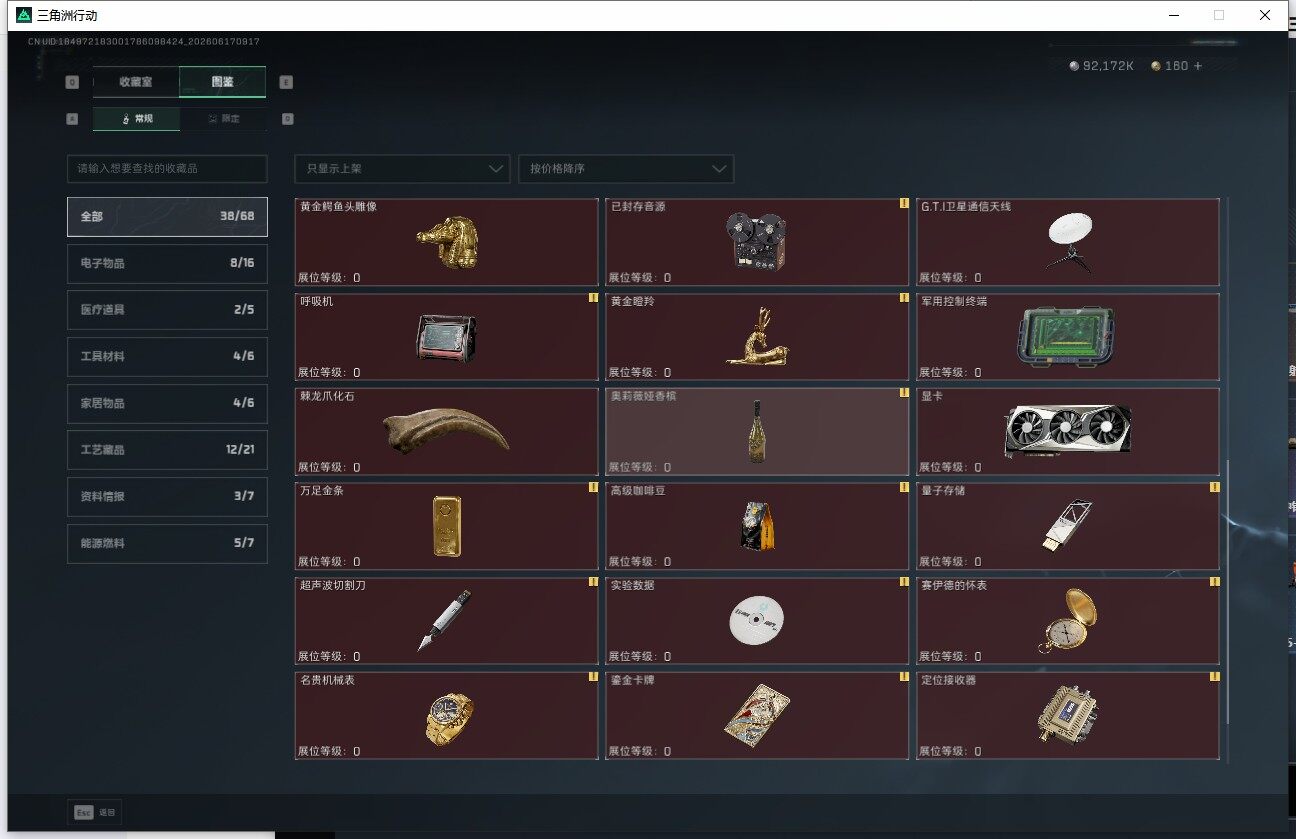Open the 棘龙爪化石 fossil claw
The height and width of the screenshot is (839, 1296).
click(x=447, y=431)
